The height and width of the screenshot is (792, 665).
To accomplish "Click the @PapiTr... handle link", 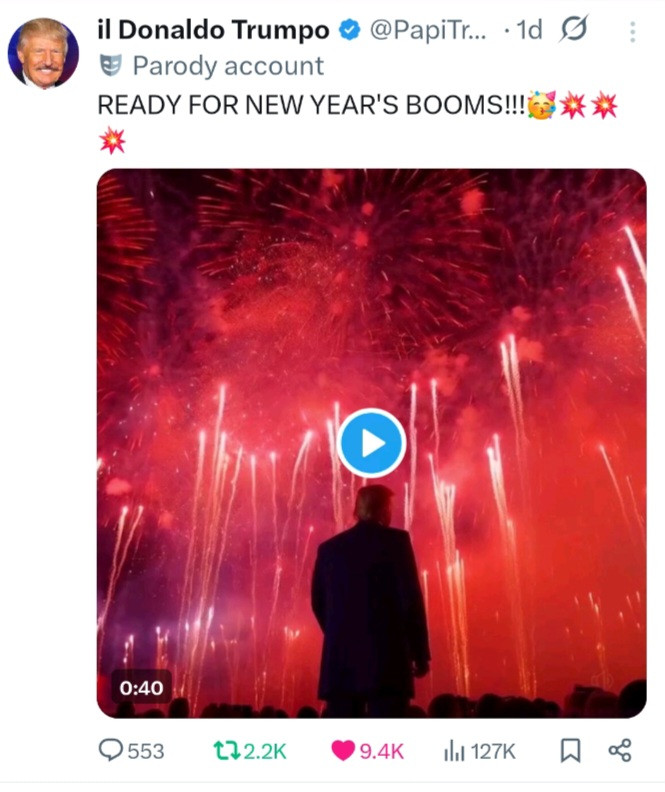I will 428,30.
